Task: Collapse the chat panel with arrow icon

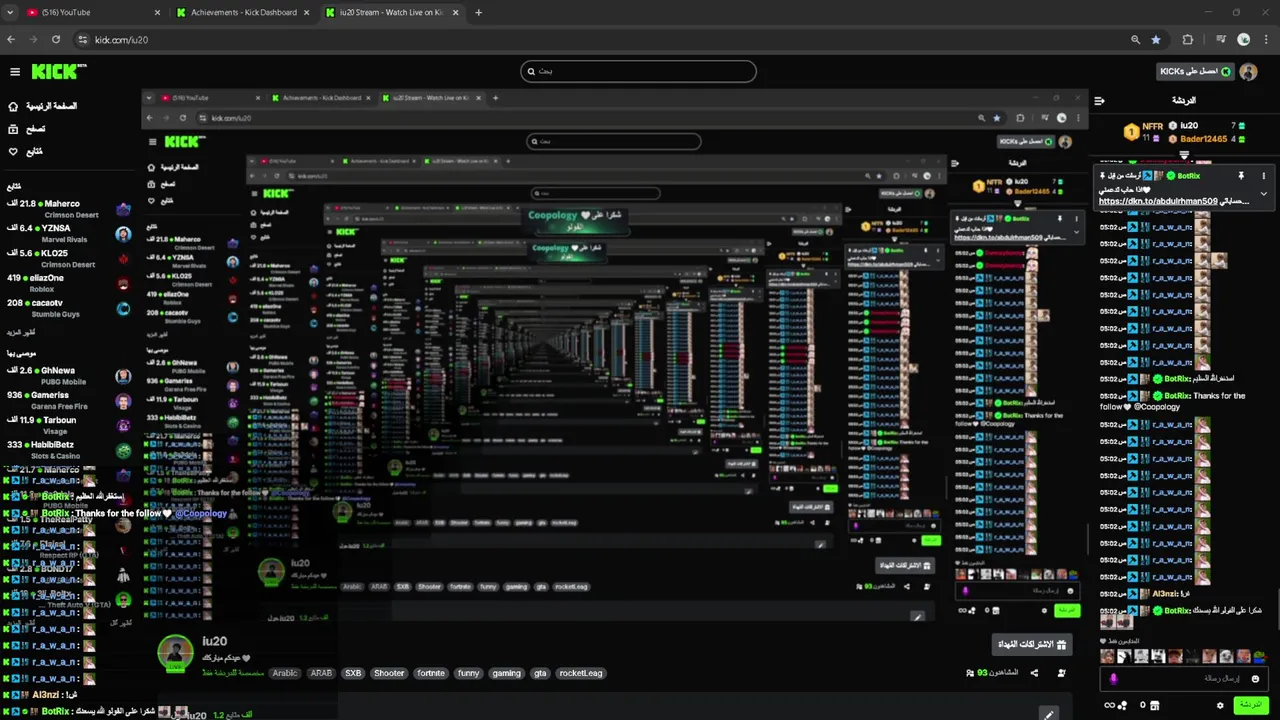Action: point(1099,101)
